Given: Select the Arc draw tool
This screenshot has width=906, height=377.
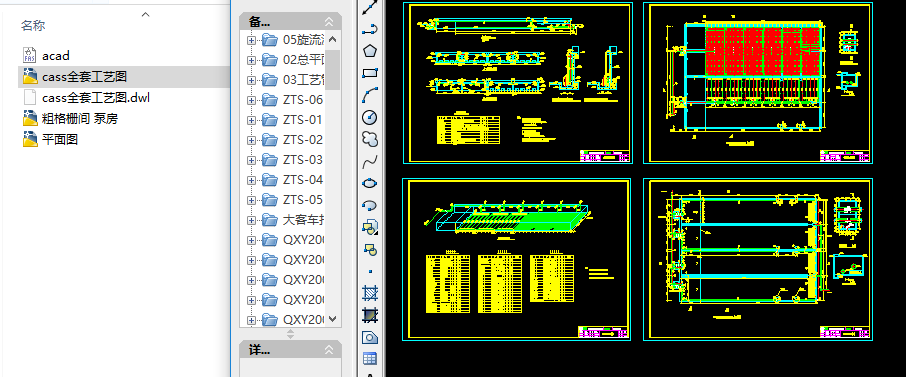Looking at the screenshot, I should pos(370,95).
